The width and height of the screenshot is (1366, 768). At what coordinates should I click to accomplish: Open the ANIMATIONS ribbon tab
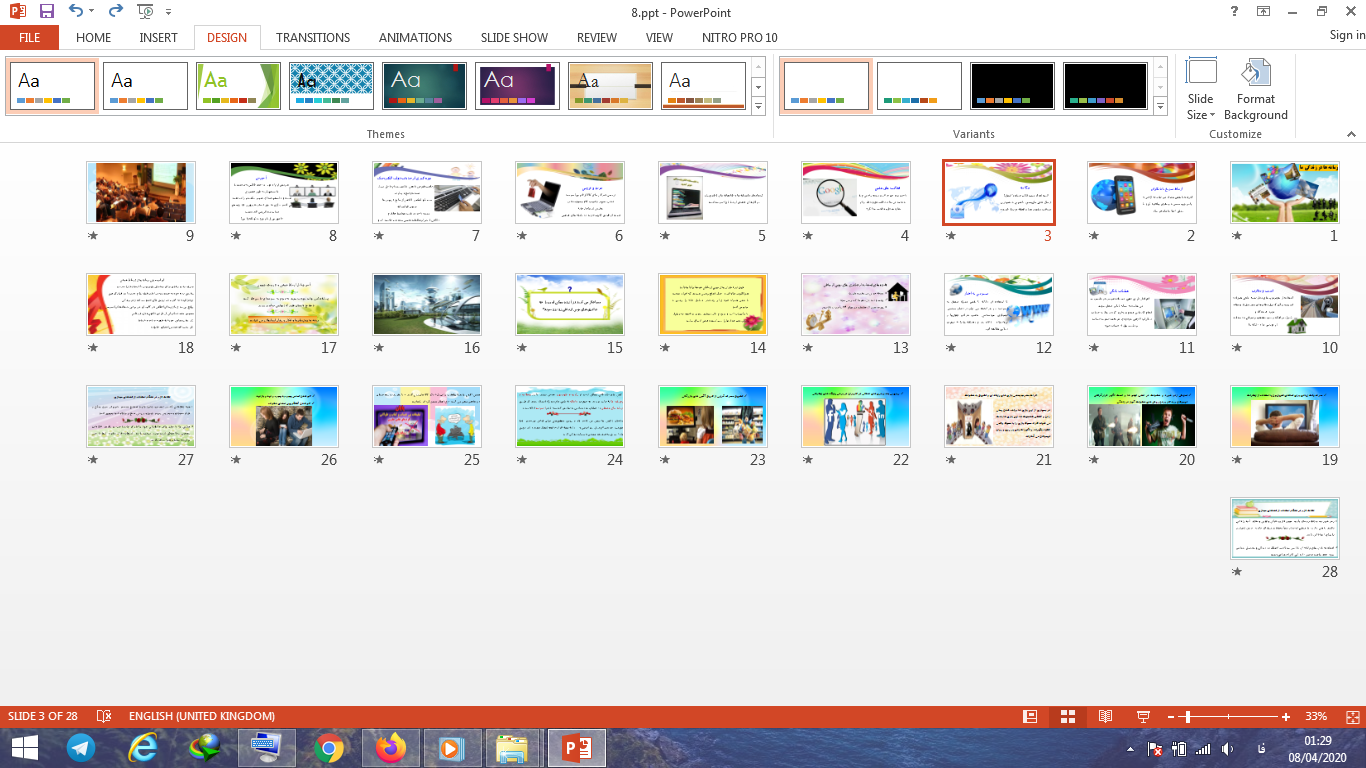pos(415,37)
